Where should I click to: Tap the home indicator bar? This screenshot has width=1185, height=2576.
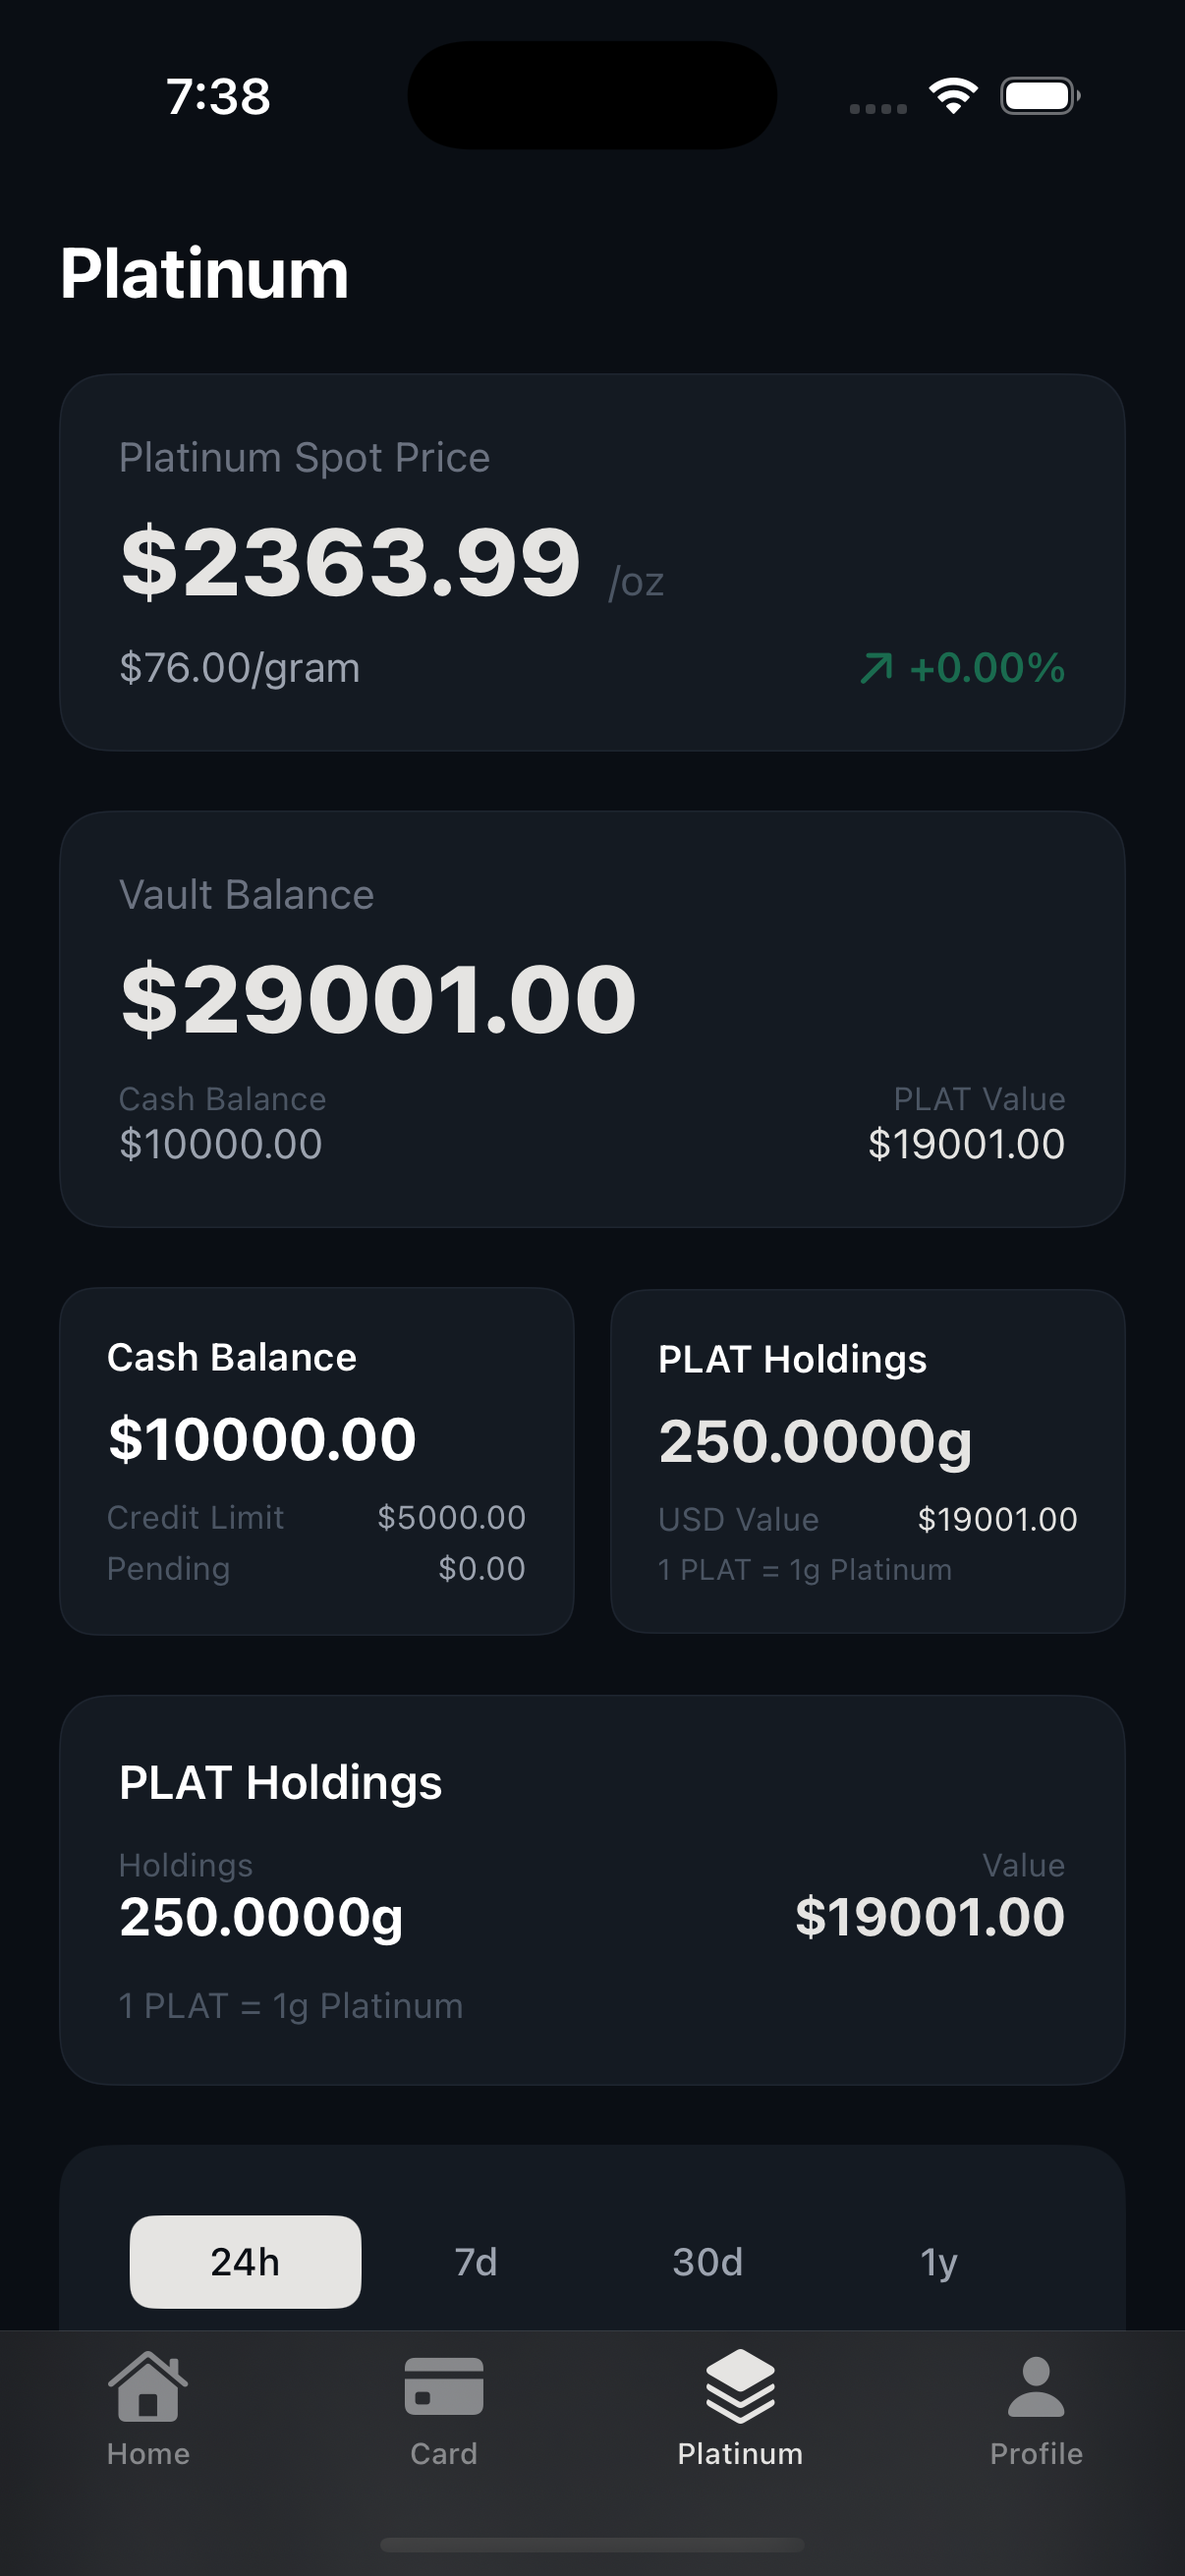point(592,2544)
